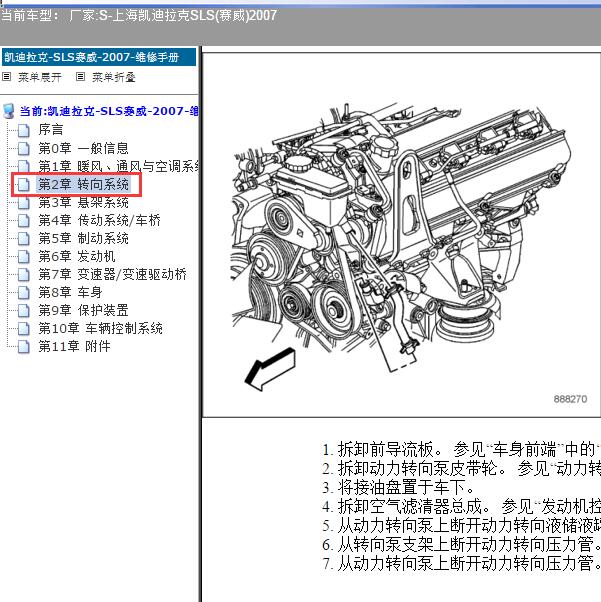Viewport: 601px width, 602px height.
Task: Open the 序言 preface entry
Action: (x=51, y=130)
